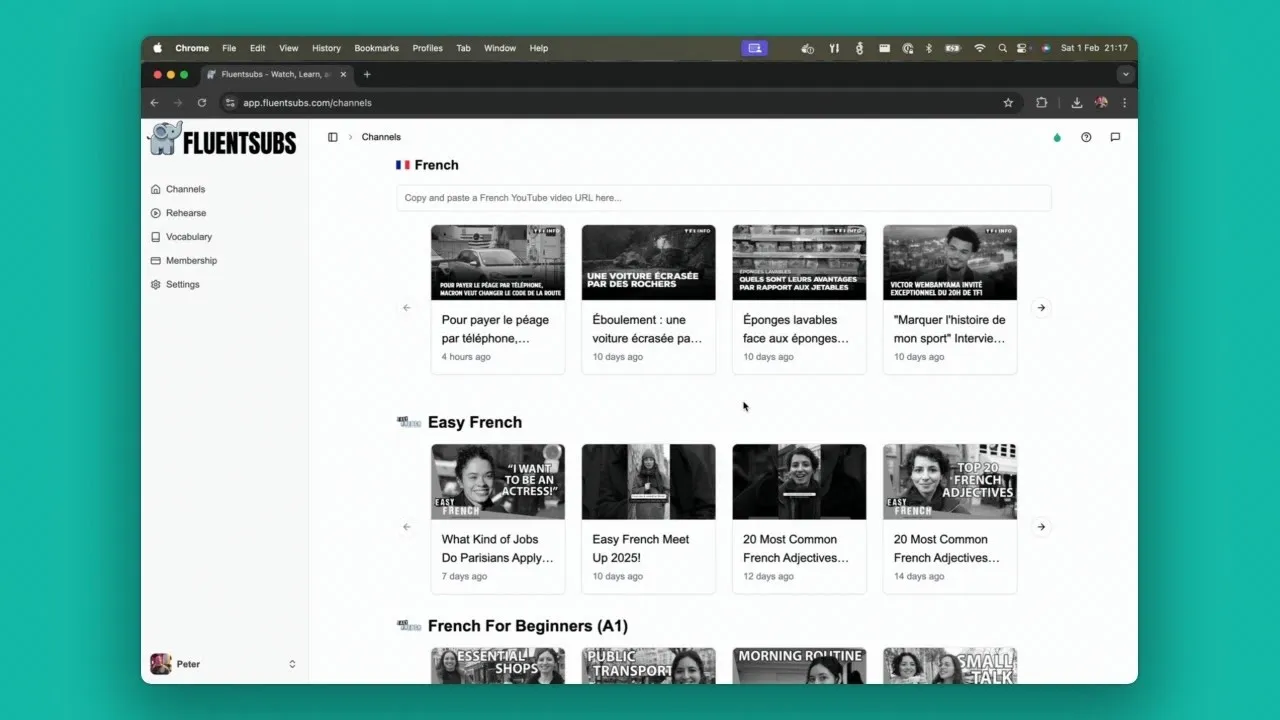The width and height of the screenshot is (1280, 720).
Task: Bookmark page with the star icon
Action: tap(1008, 102)
